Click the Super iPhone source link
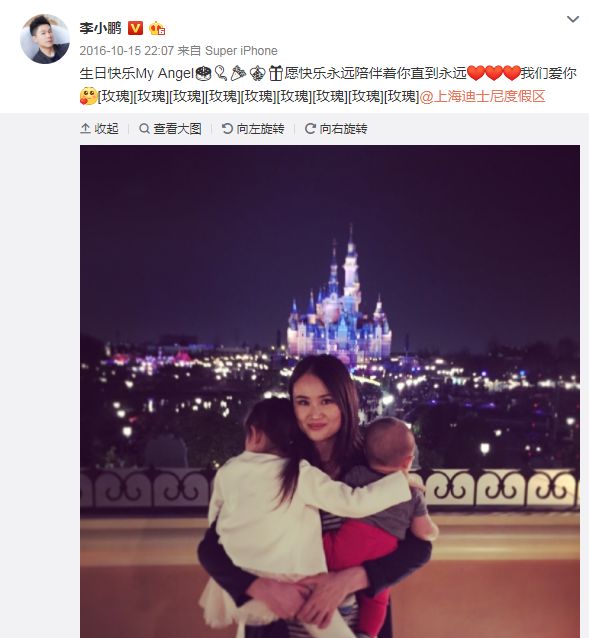The image size is (589, 638). pos(241,51)
